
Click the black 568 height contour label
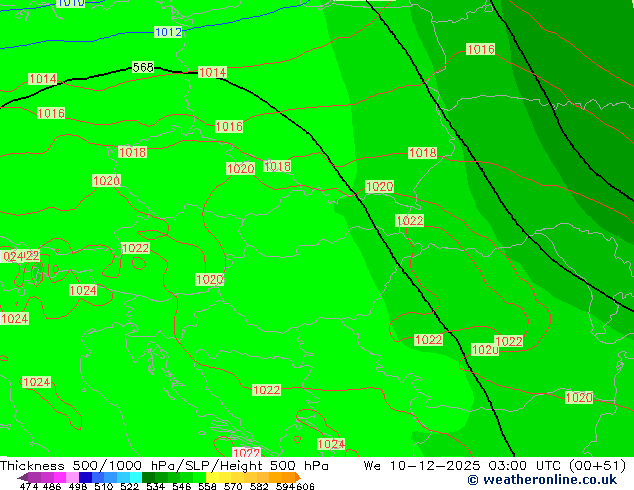click(x=143, y=67)
